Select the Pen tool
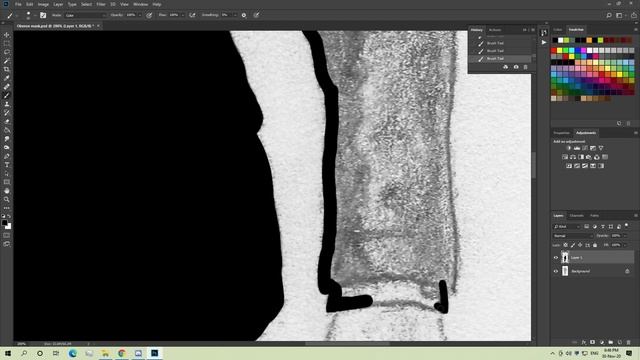Viewport: 640px width, 360px height. (7, 156)
